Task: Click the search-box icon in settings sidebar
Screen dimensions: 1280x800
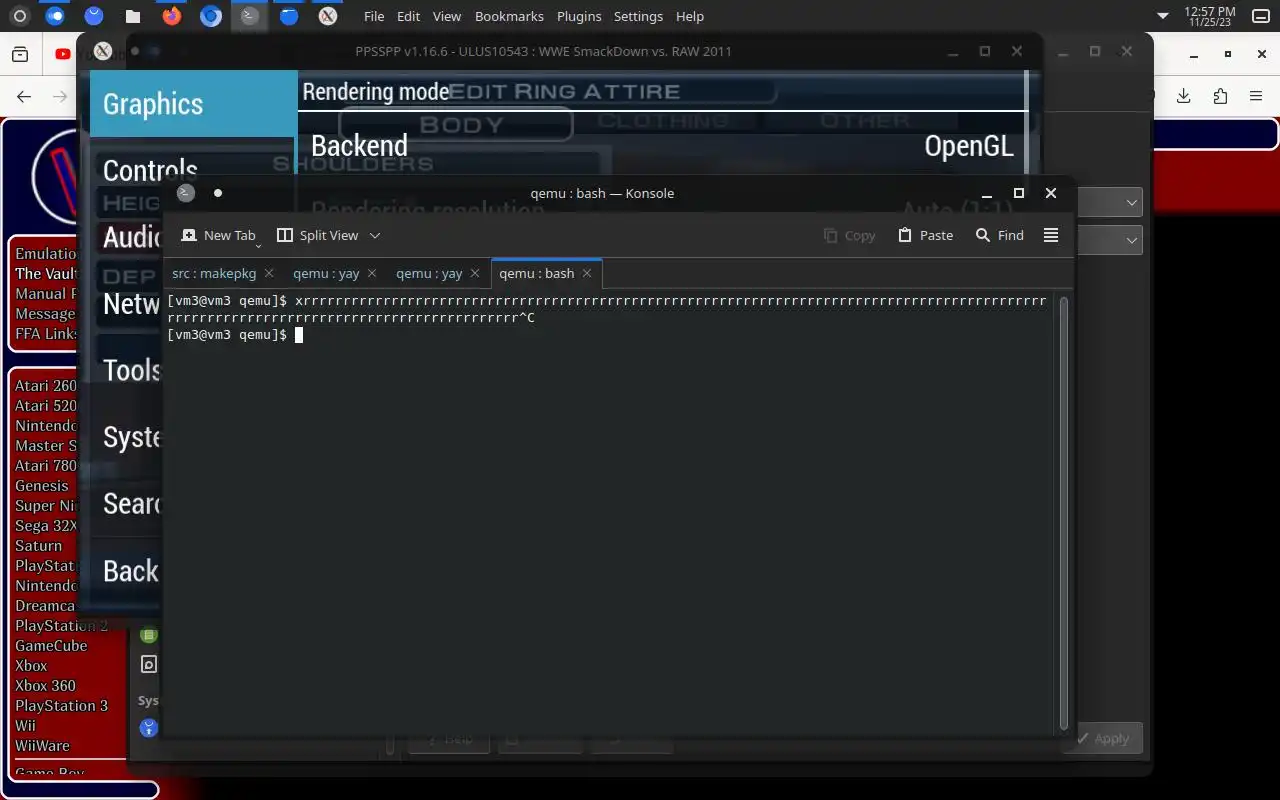Action: 148,664
